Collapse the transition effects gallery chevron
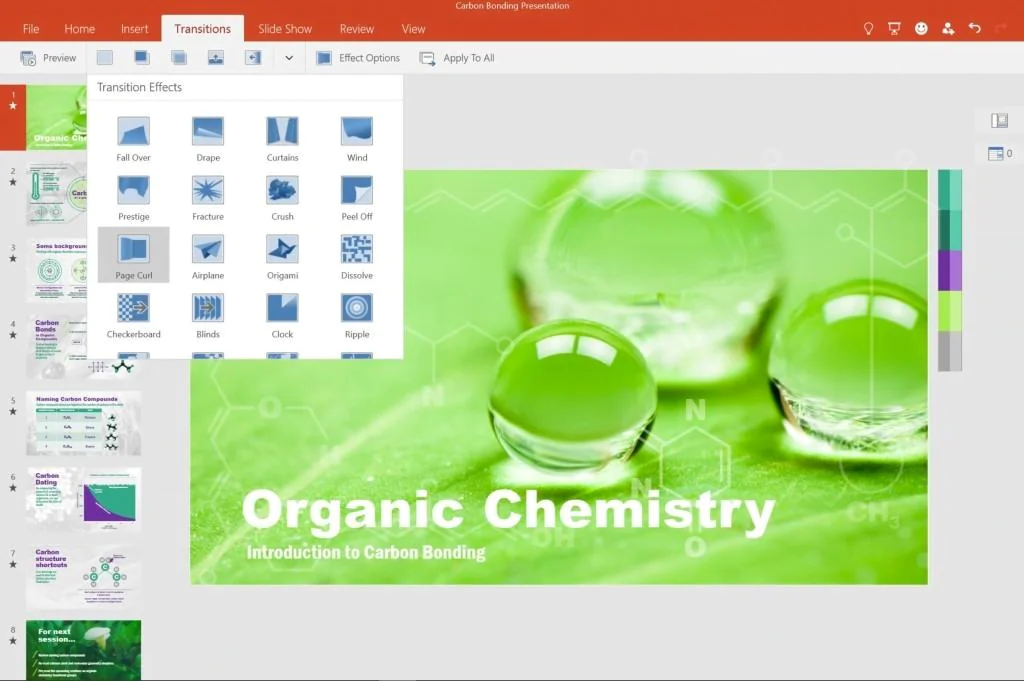The width and height of the screenshot is (1024, 681). [x=289, y=58]
